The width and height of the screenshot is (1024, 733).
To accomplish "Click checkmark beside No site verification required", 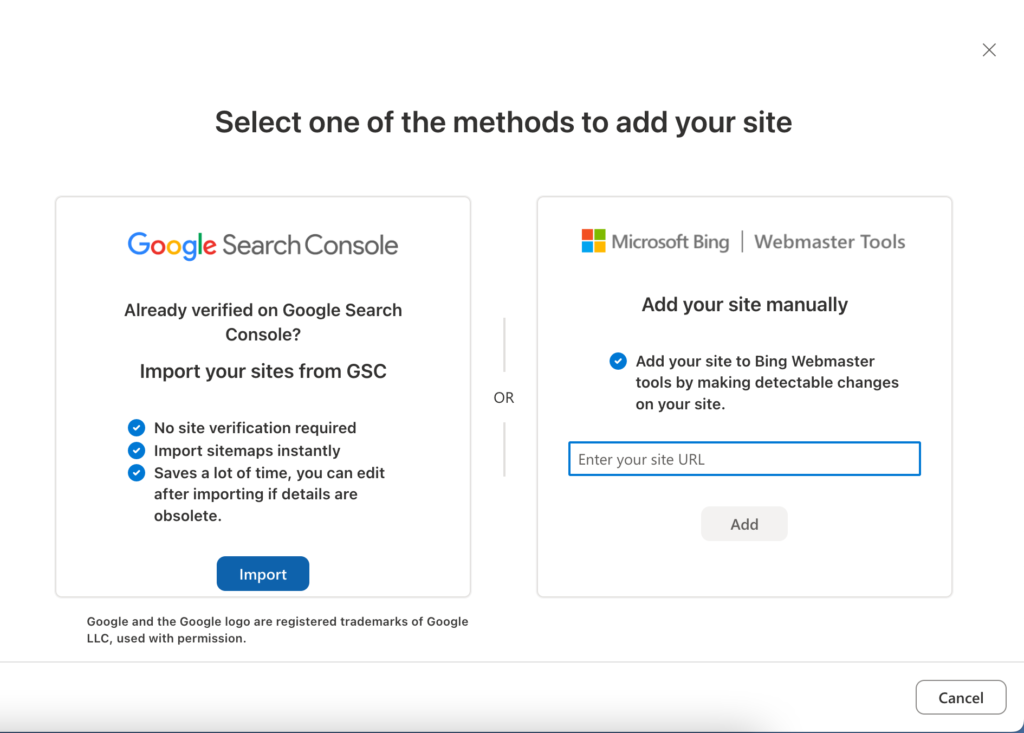I will coord(137,428).
